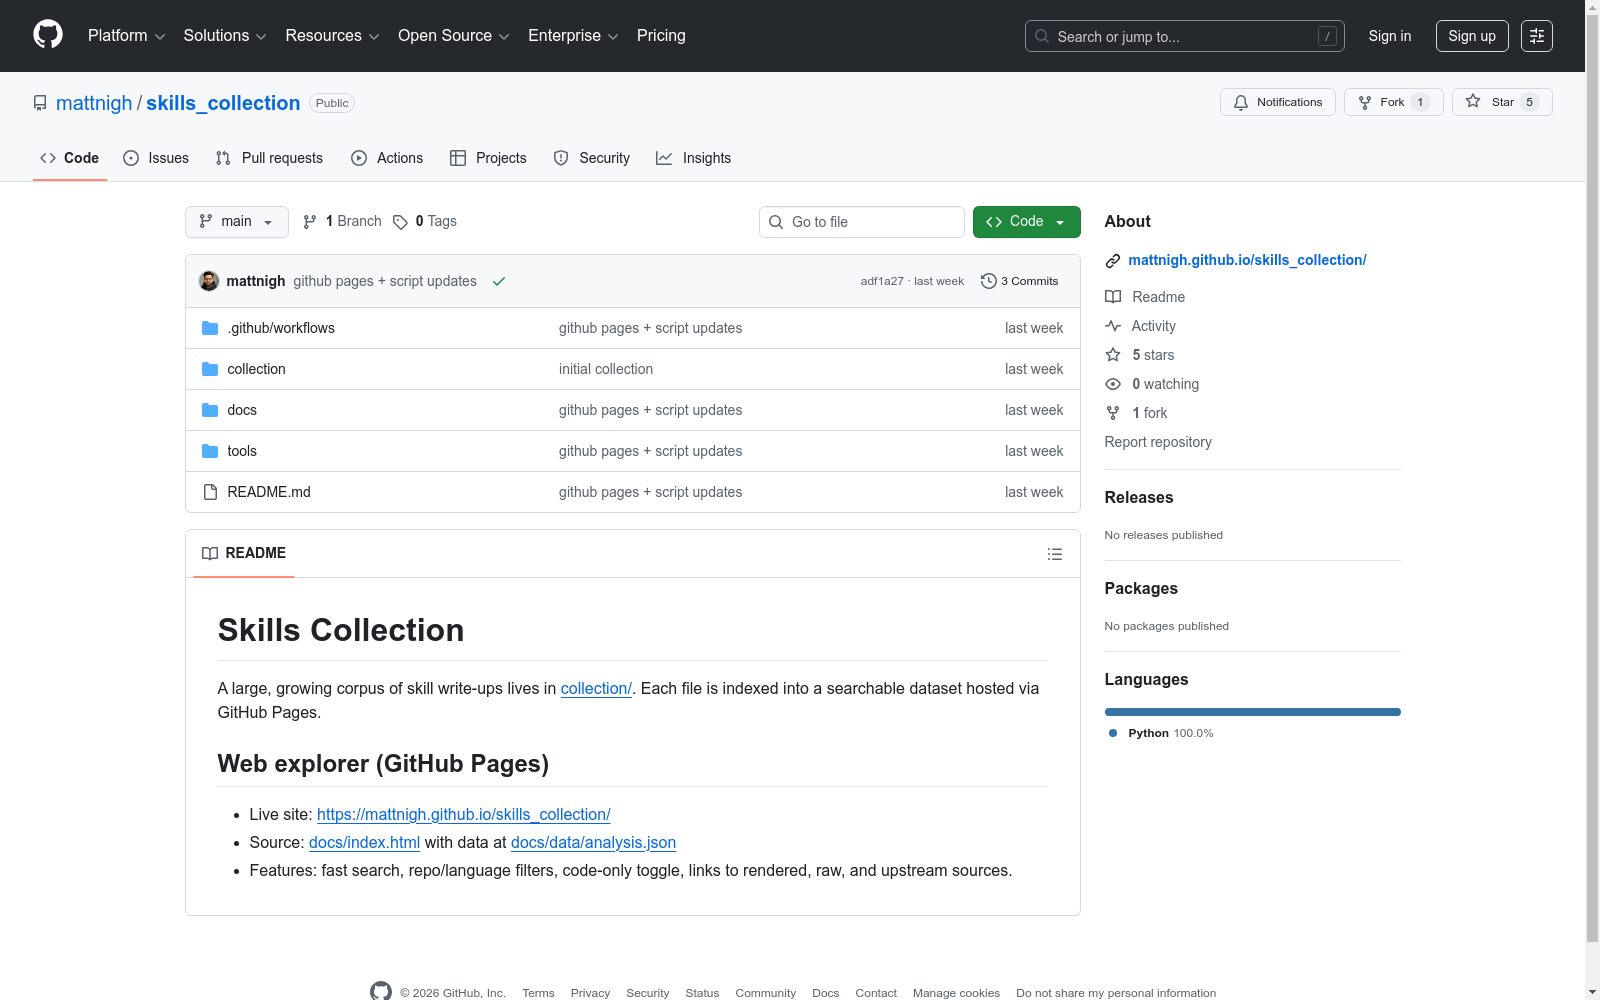The height and width of the screenshot is (1000, 1600).
Task: Switch to the Actions tab
Action: point(387,158)
